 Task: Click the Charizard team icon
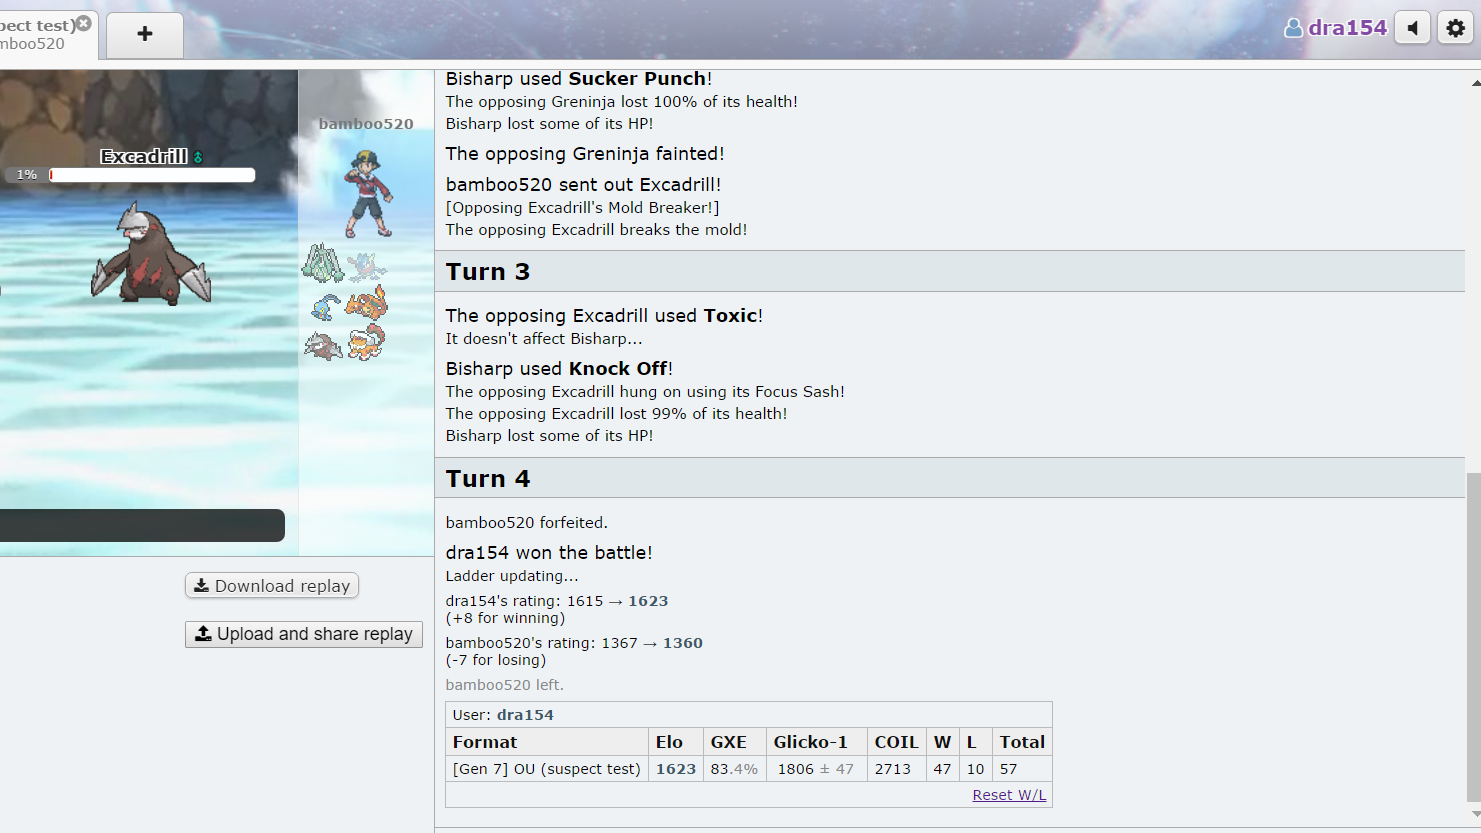(x=366, y=303)
